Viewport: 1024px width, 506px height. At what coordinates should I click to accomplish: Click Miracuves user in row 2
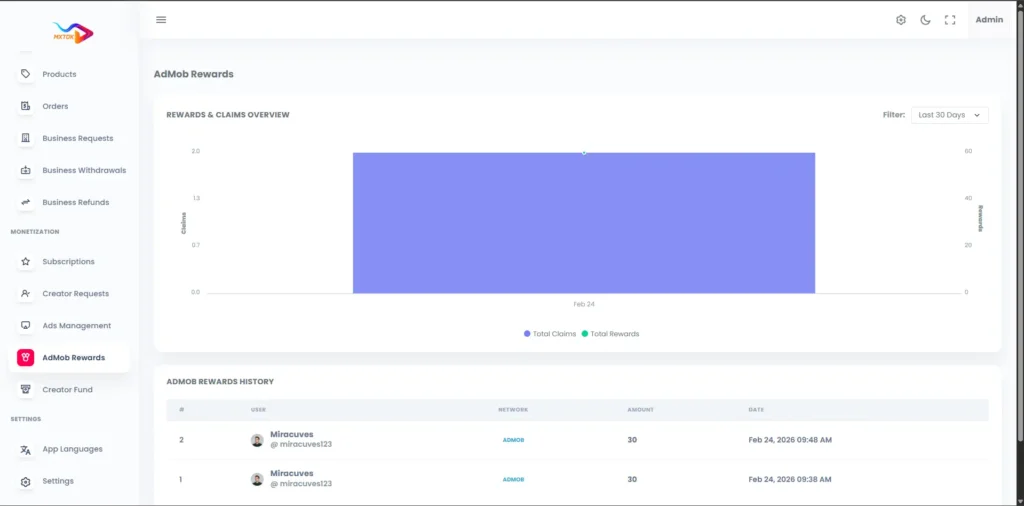(291, 435)
